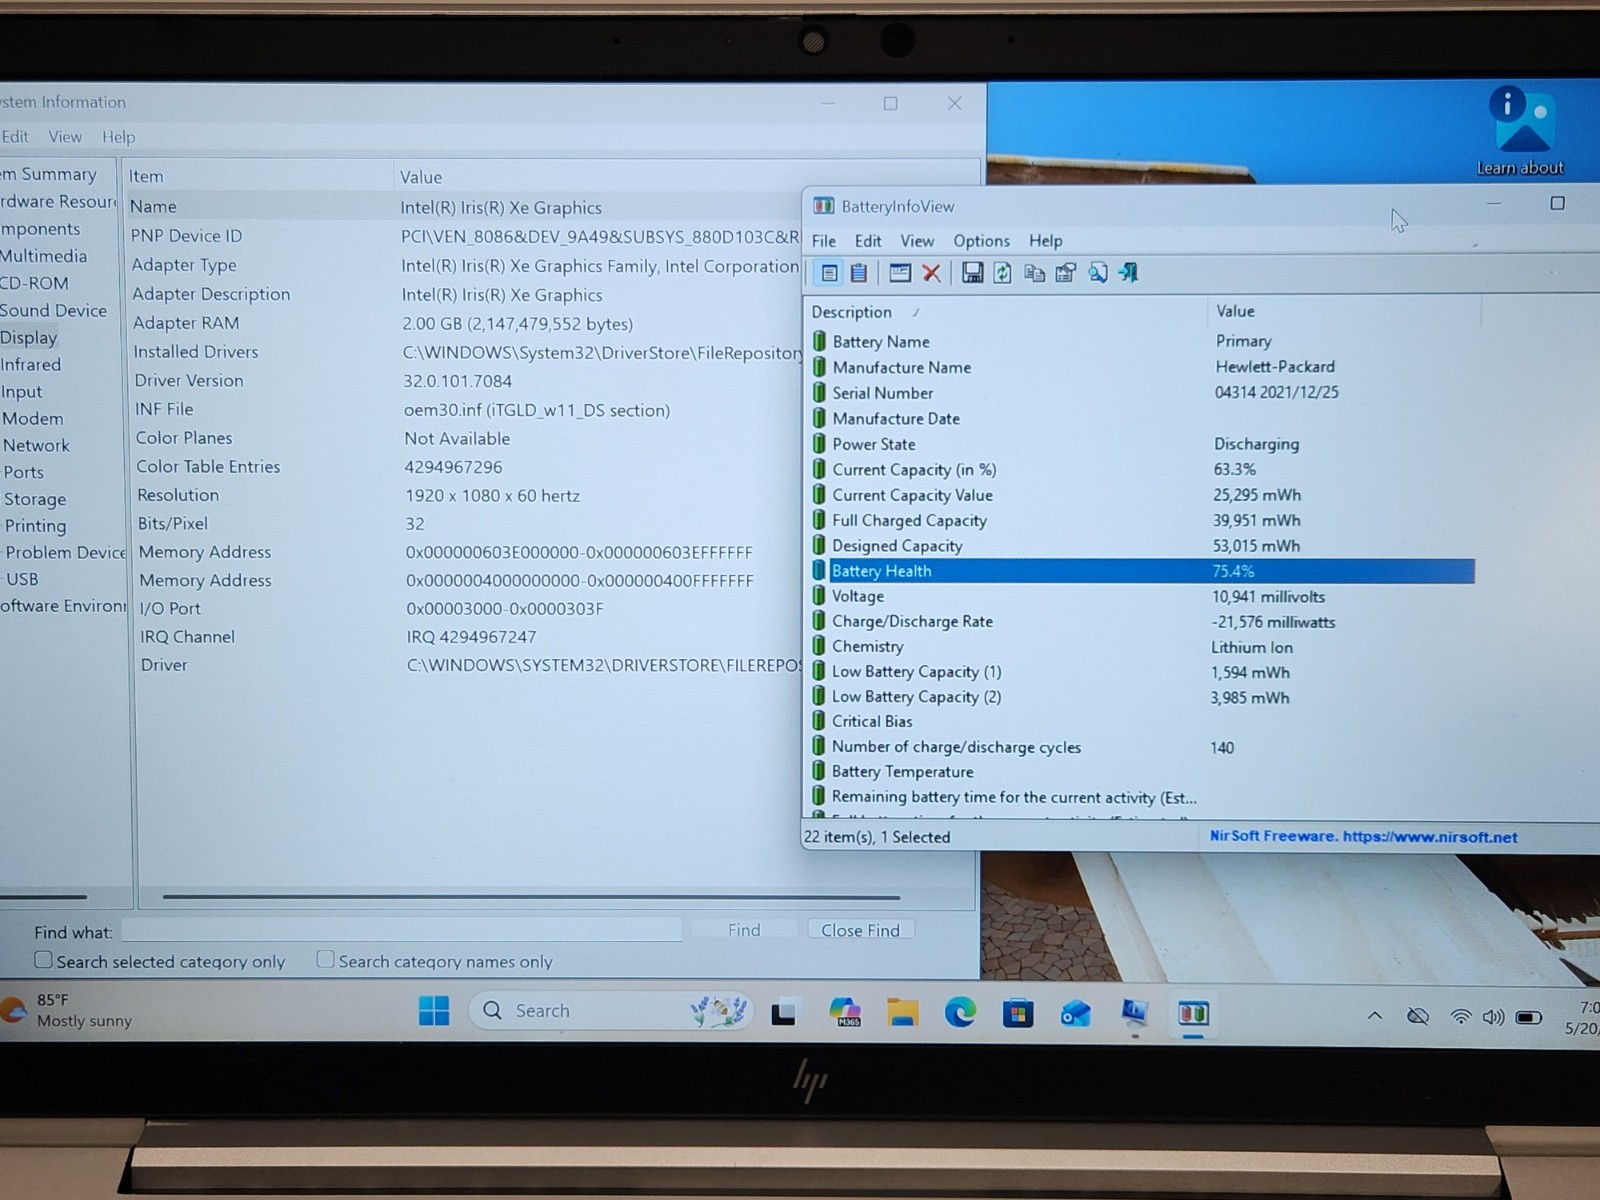Click the taskbar clock and date
This screenshot has width=1600, height=1200.
[x=1584, y=1017]
